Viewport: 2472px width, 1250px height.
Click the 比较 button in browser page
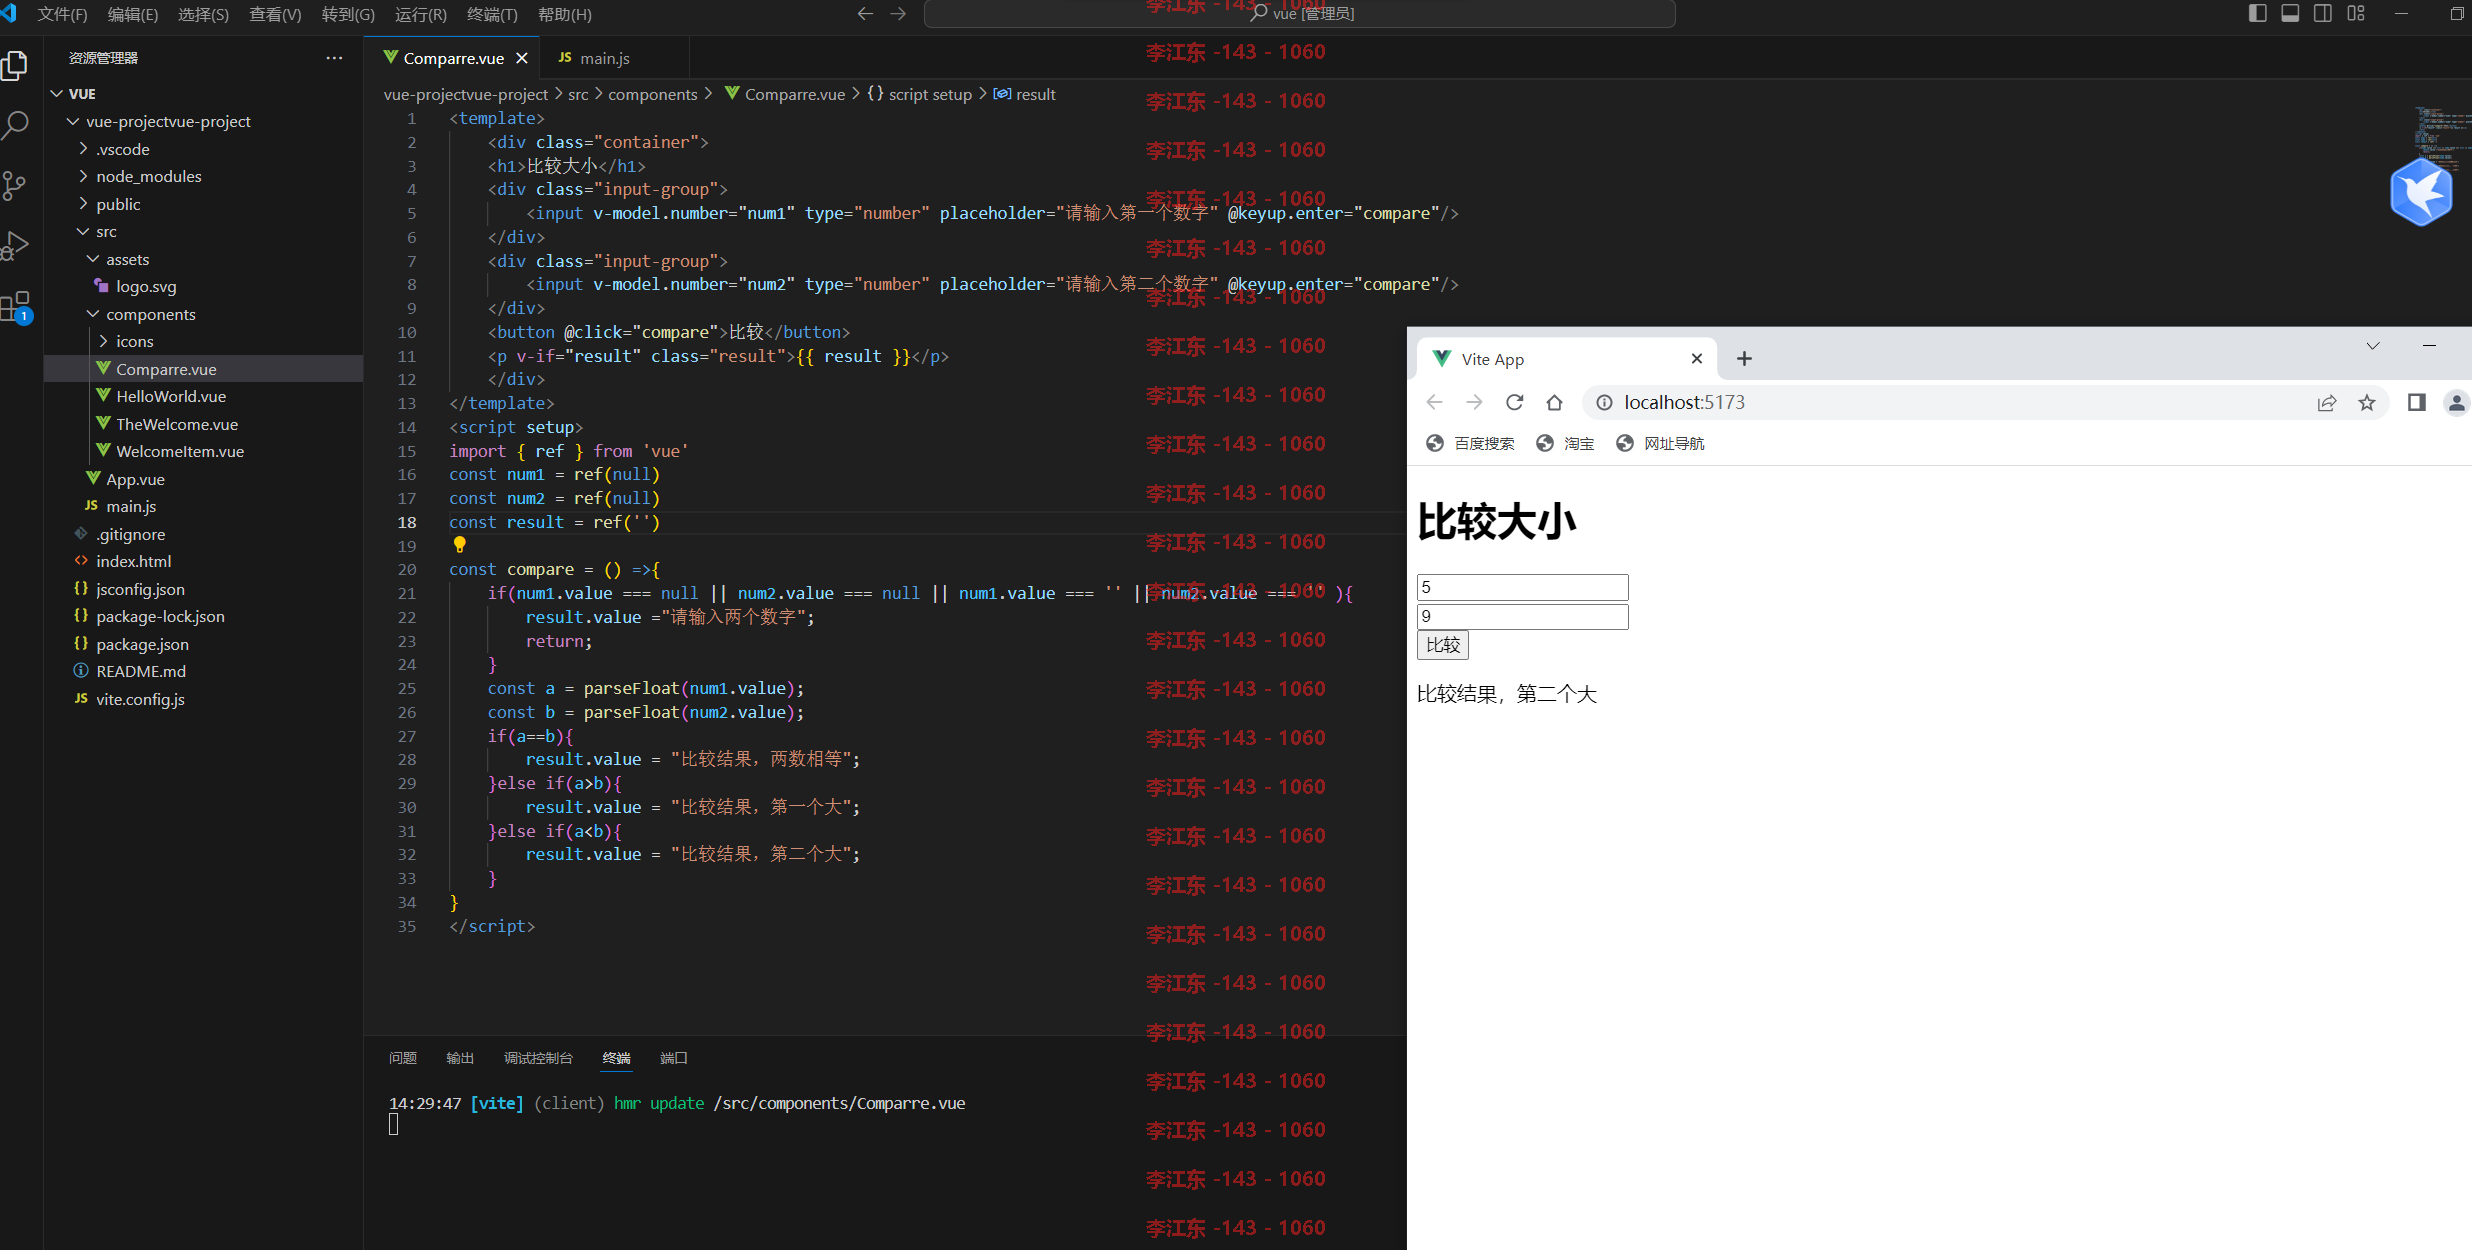(1442, 645)
